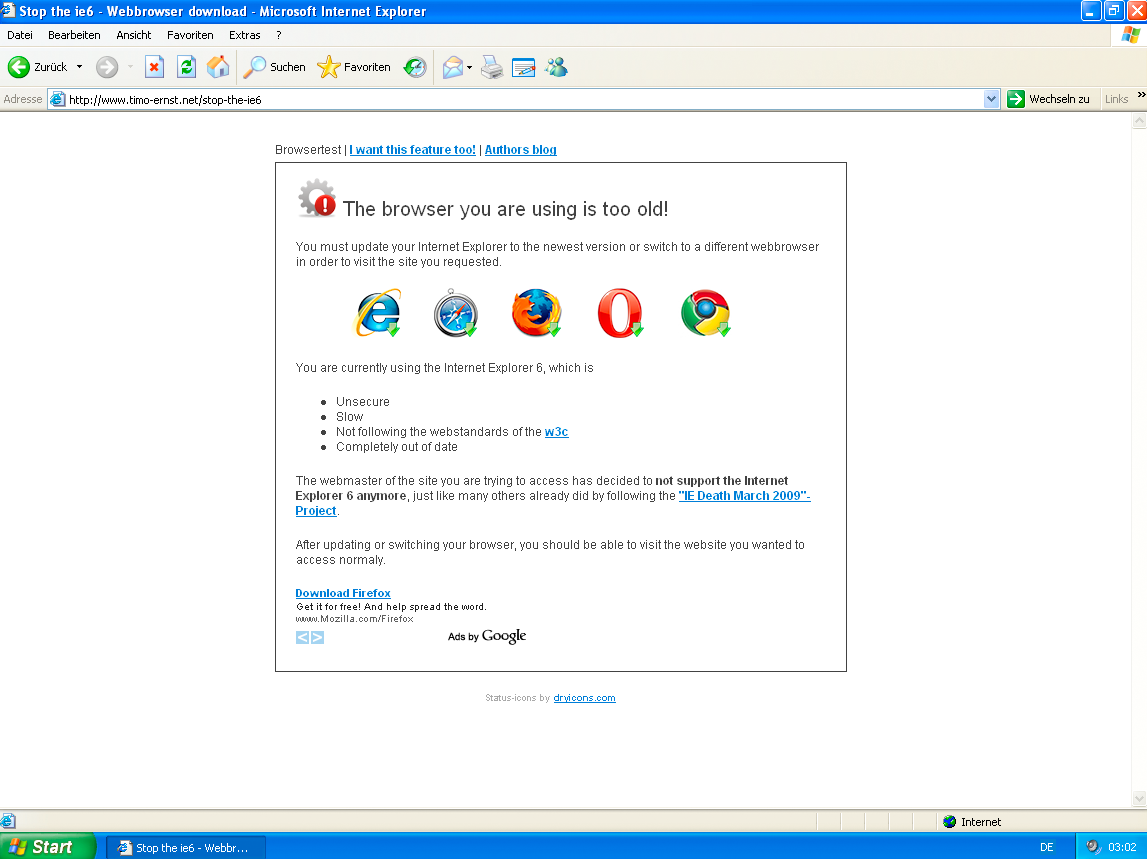This screenshot has height=859, width=1147.
Task: Open the IE Death March 2009 Project link
Action: [745, 495]
